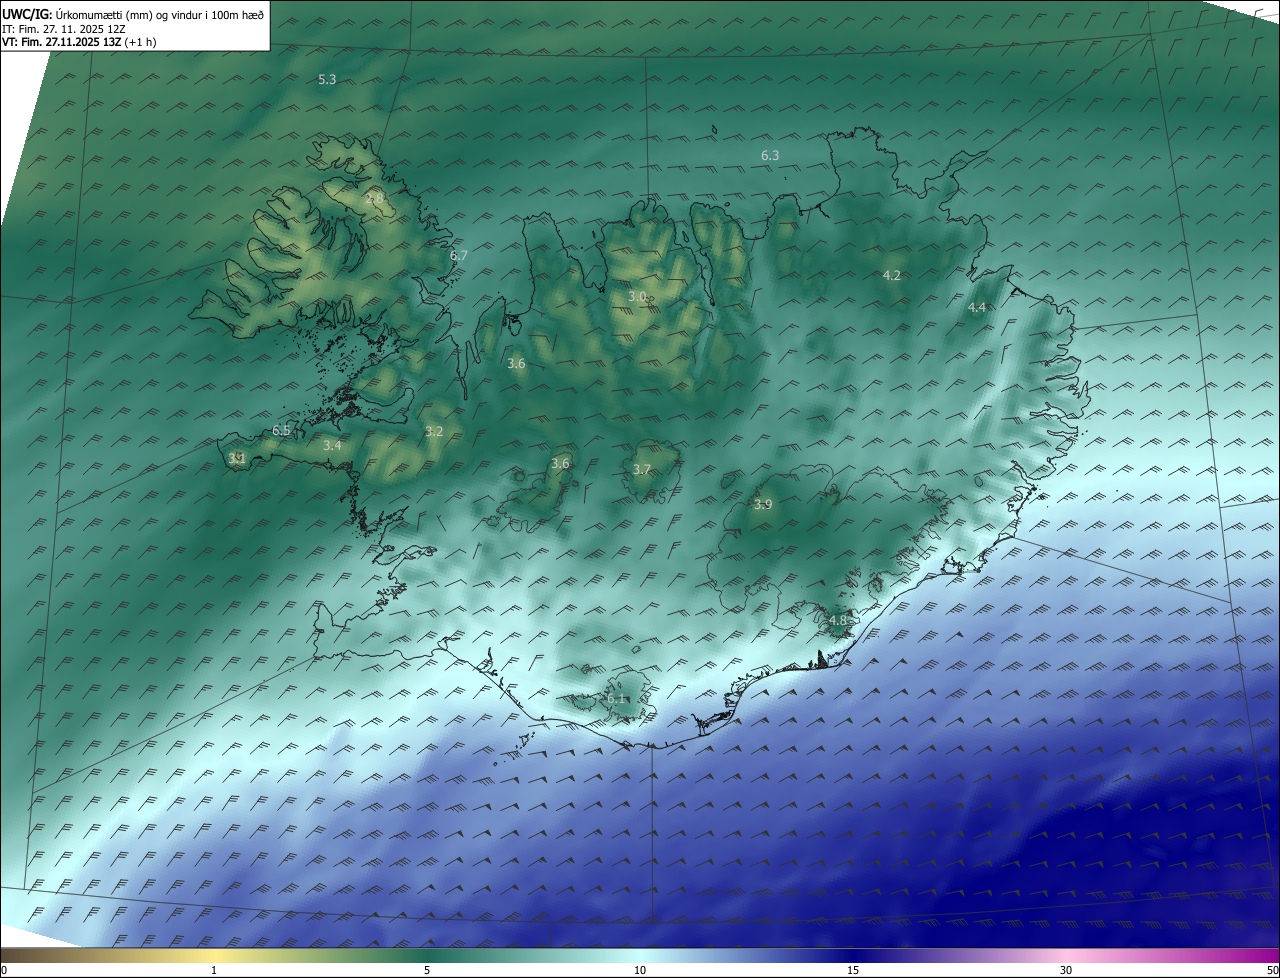Click the 6.5 value label on Snæfellsnes coast
The image size is (1280, 978).
(x=281, y=430)
